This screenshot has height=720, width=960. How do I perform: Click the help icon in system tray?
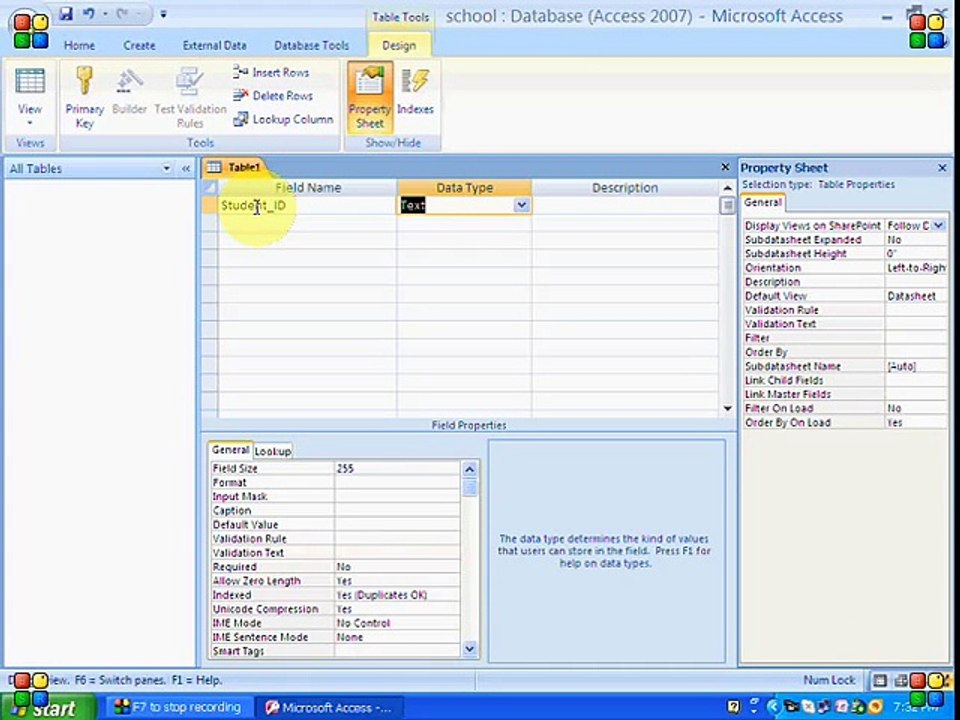click(733, 708)
